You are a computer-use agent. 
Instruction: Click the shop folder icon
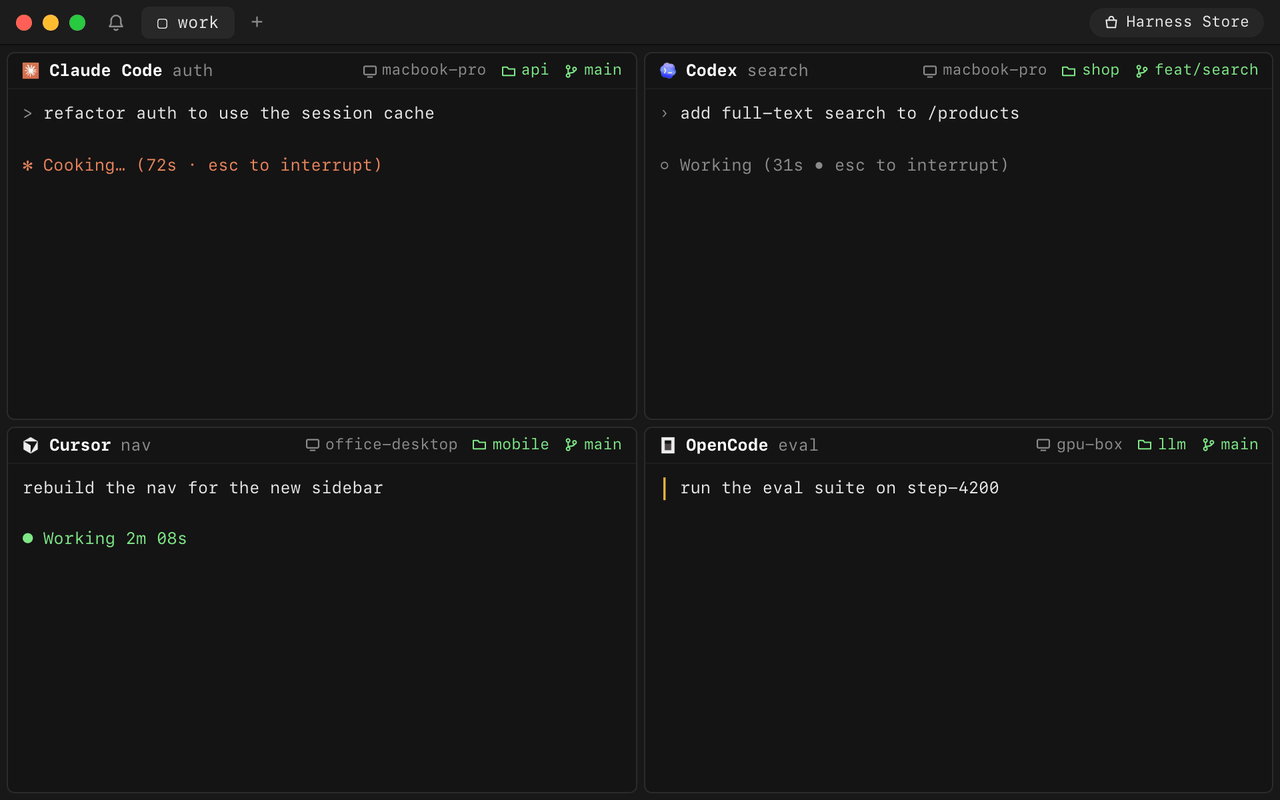pyautogui.click(x=1068, y=71)
